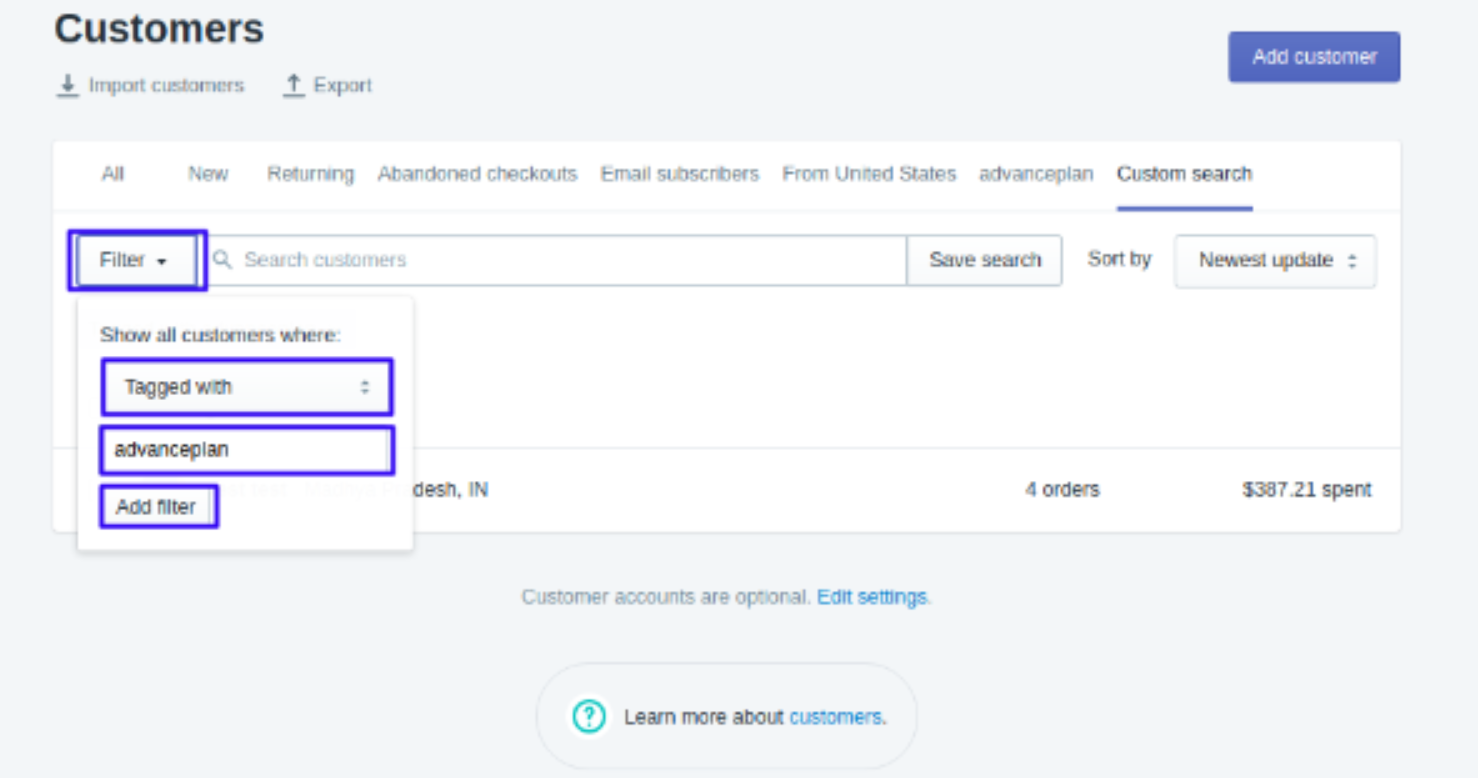Click the search magnifier icon

point(224,260)
